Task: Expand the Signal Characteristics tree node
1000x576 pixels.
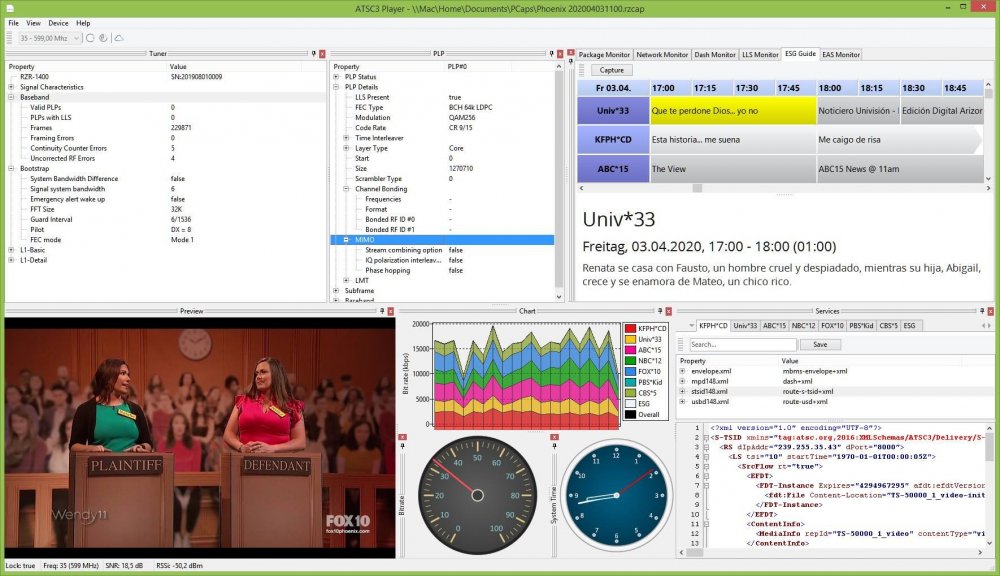Action: point(11,87)
